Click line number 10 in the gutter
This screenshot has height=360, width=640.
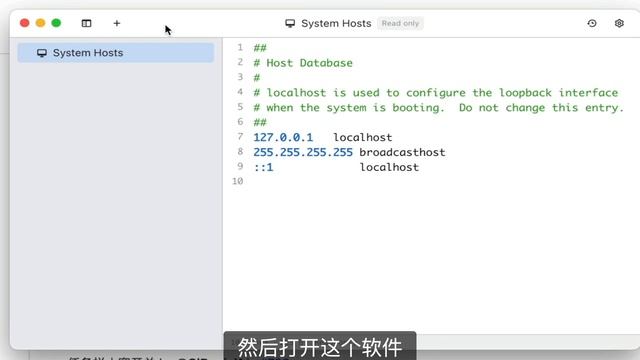tap(238, 181)
